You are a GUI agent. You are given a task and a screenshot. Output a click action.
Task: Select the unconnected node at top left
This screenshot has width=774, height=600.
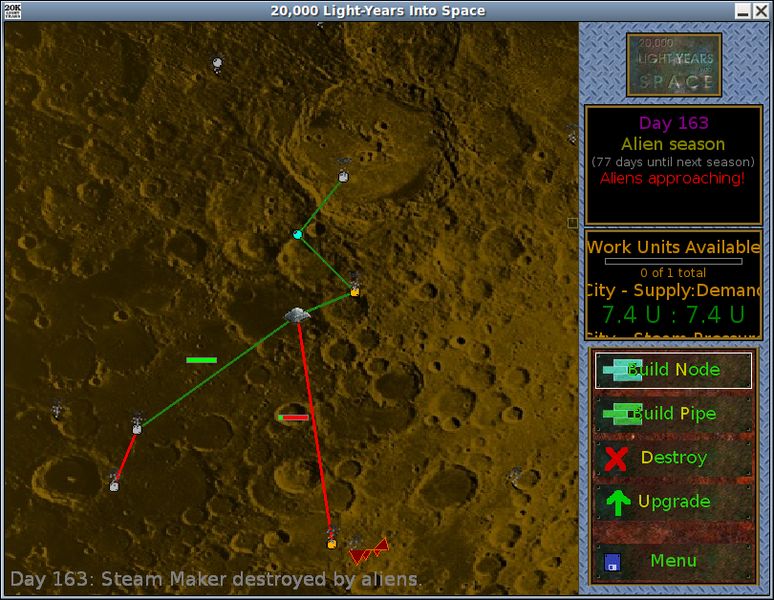tap(217, 63)
